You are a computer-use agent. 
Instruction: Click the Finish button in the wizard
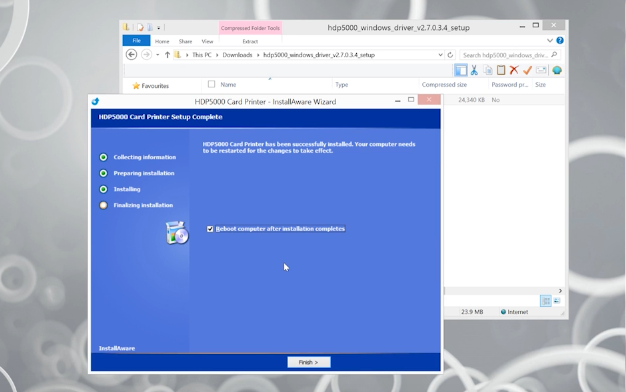pyautogui.click(x=309, y=362)
